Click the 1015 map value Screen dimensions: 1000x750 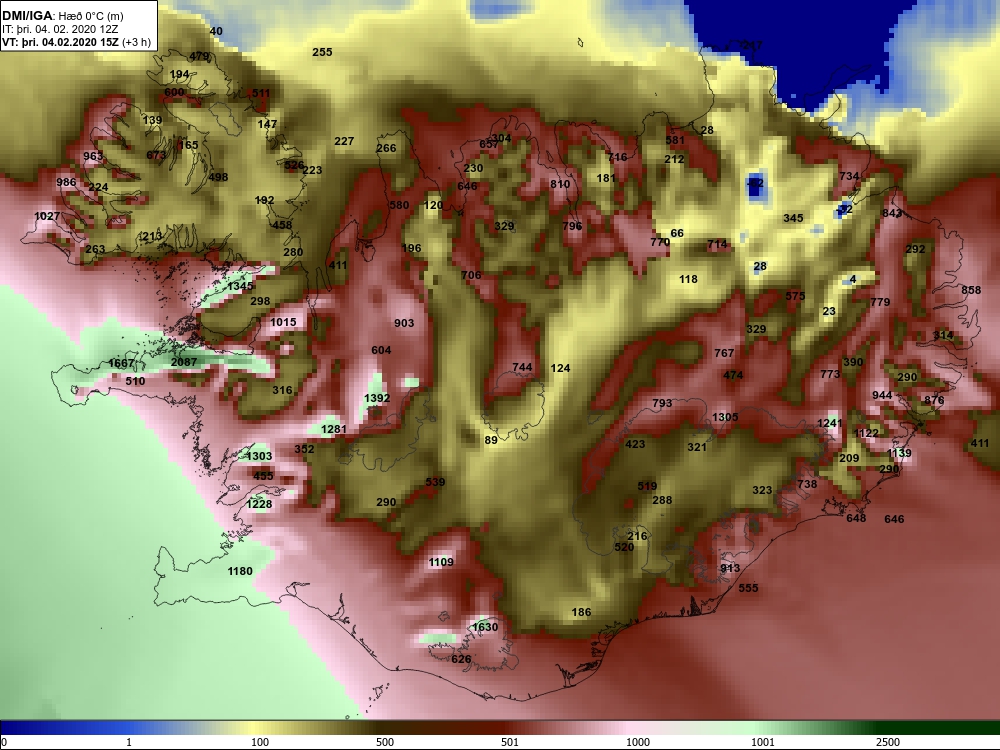tap(283, 322)
